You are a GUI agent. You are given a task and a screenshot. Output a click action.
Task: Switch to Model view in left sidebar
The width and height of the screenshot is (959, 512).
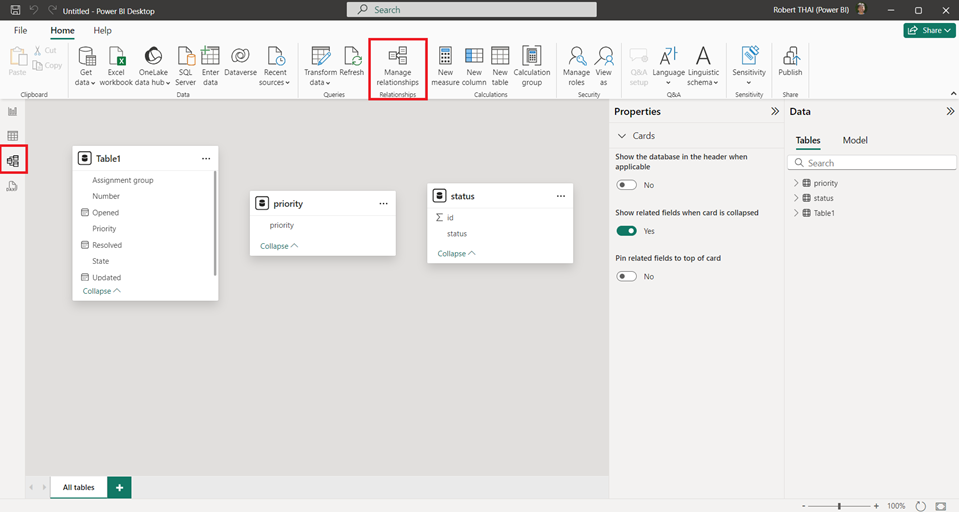click(x=13, y=160)
